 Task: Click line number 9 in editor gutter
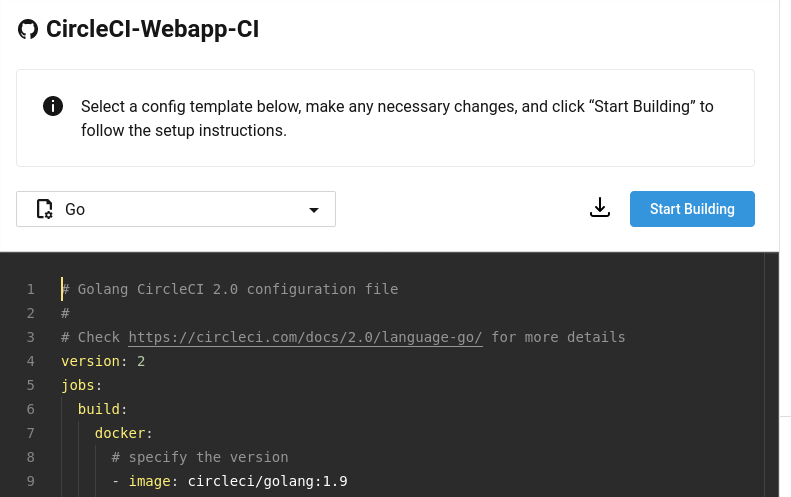coord(31,481)
